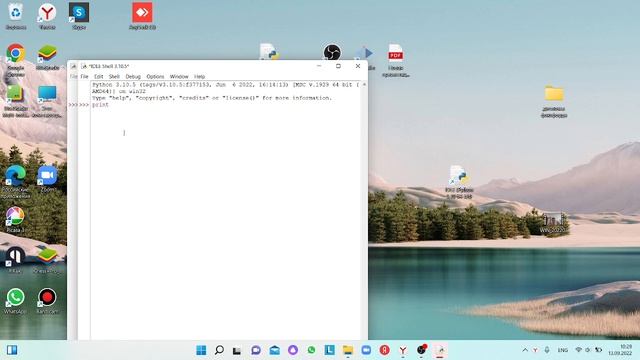
Task: Open the red Yandex icon in taskbar
Action: coord(384,350)
